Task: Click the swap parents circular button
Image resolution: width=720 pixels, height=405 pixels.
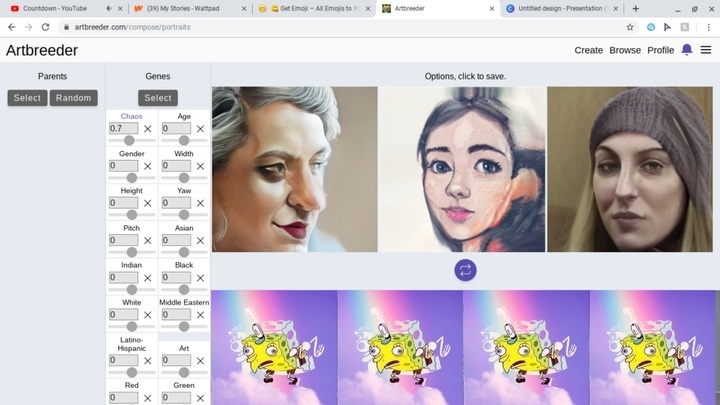Action: (465, 270)
